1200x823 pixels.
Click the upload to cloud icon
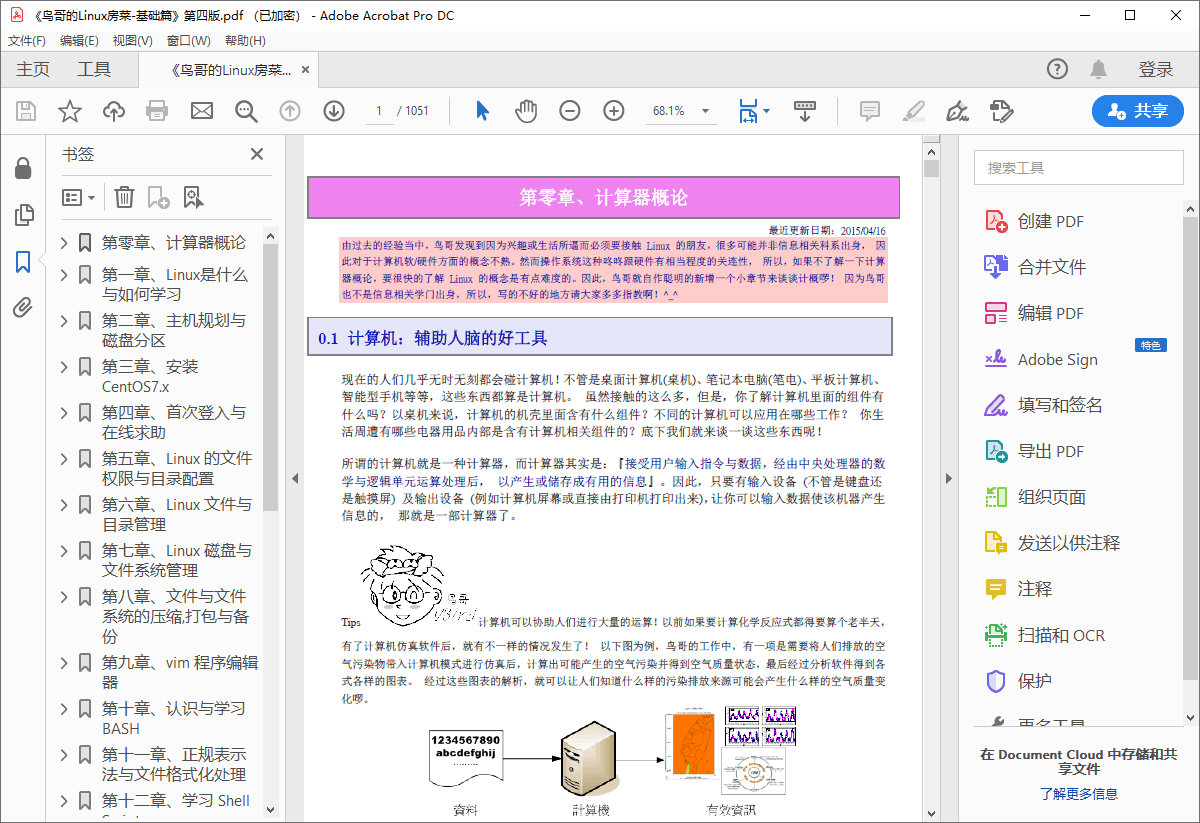(114, 111)
